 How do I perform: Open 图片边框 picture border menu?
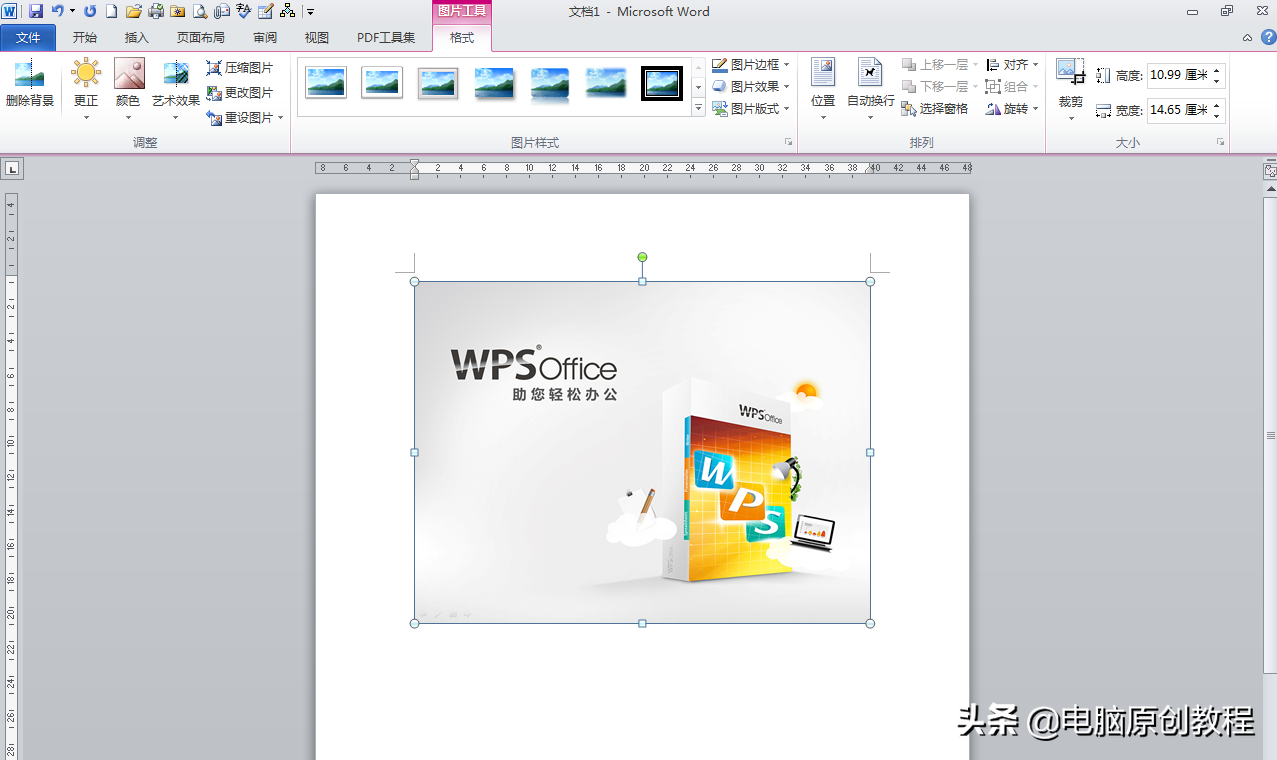coord(751,65)
